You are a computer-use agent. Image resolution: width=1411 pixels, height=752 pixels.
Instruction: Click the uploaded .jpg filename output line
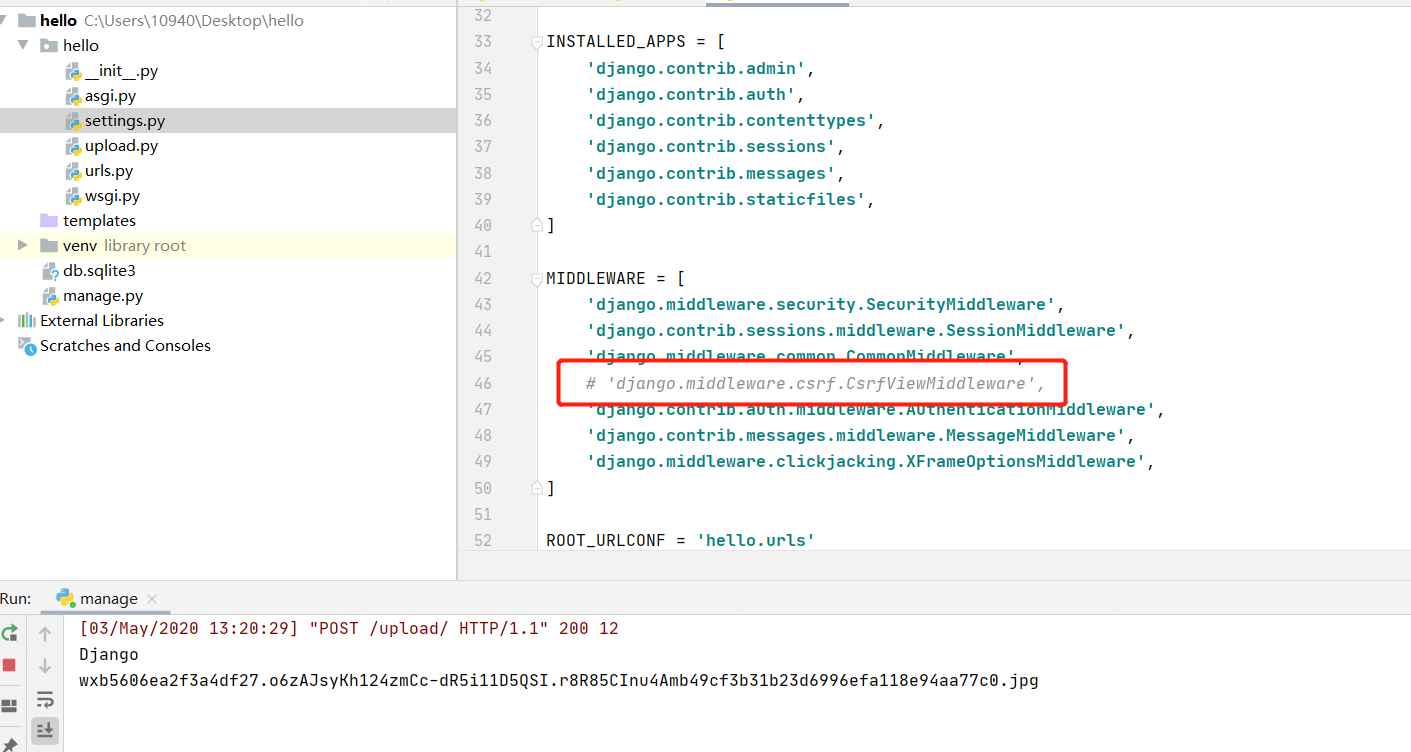[x=558, y=681]
